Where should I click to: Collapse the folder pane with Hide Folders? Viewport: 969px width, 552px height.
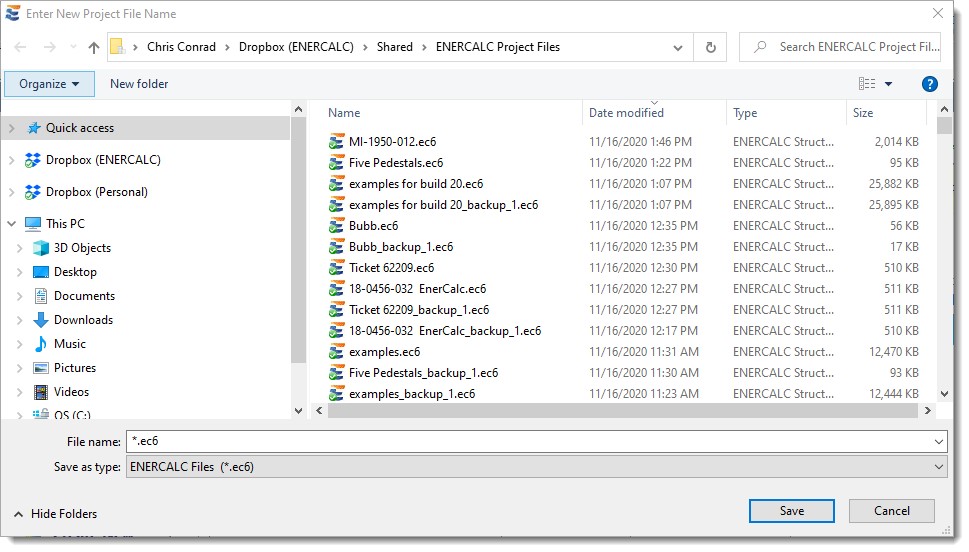[x=55, y=514]
